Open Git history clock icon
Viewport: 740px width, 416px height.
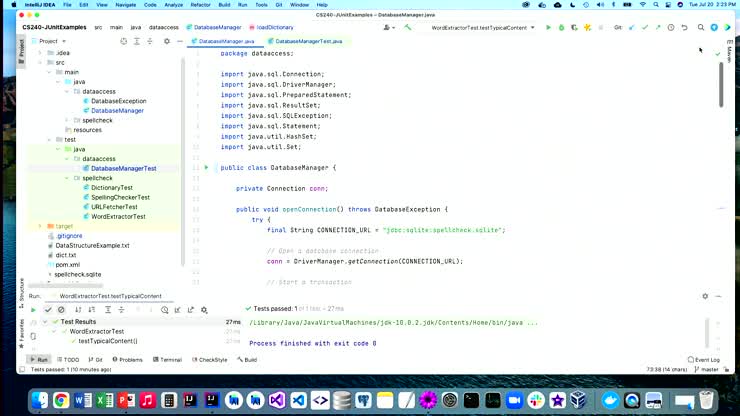click(671, 28)
